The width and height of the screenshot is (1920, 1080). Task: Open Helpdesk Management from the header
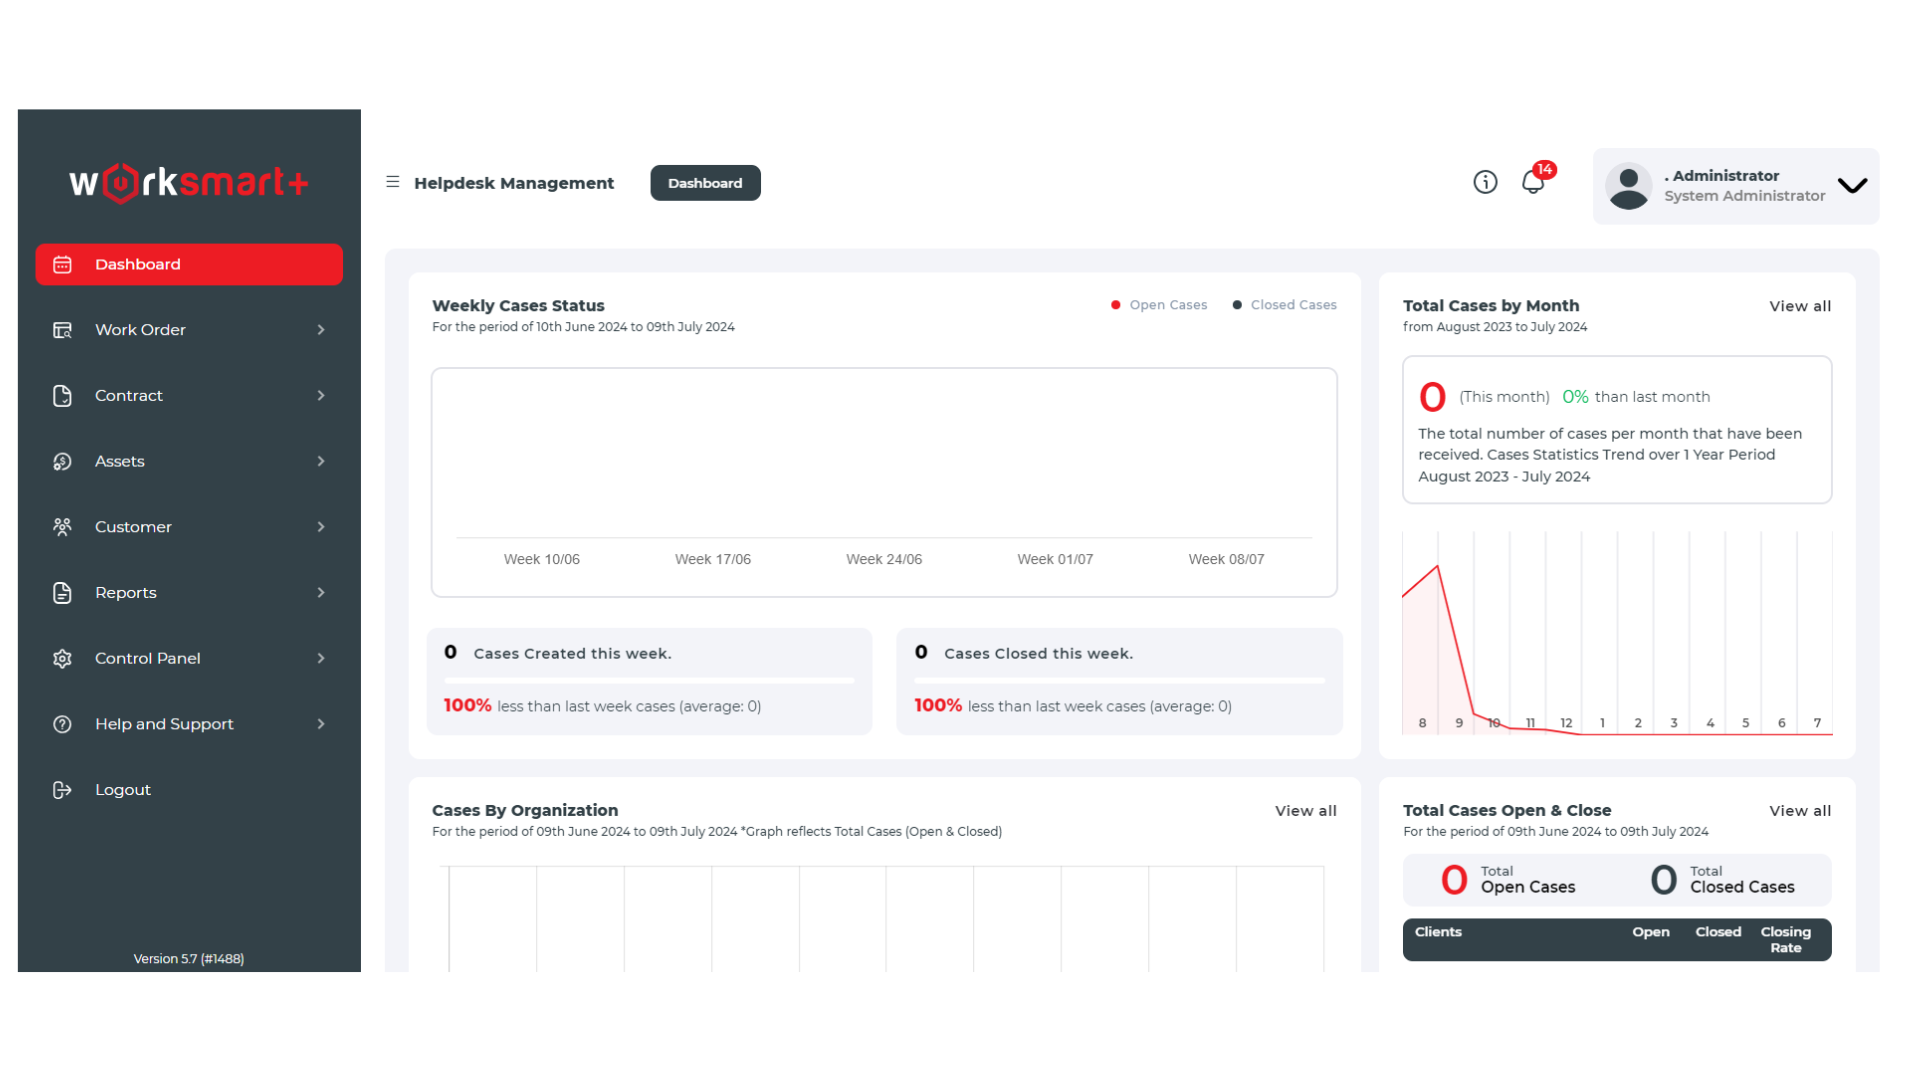[x=515, y=182]
